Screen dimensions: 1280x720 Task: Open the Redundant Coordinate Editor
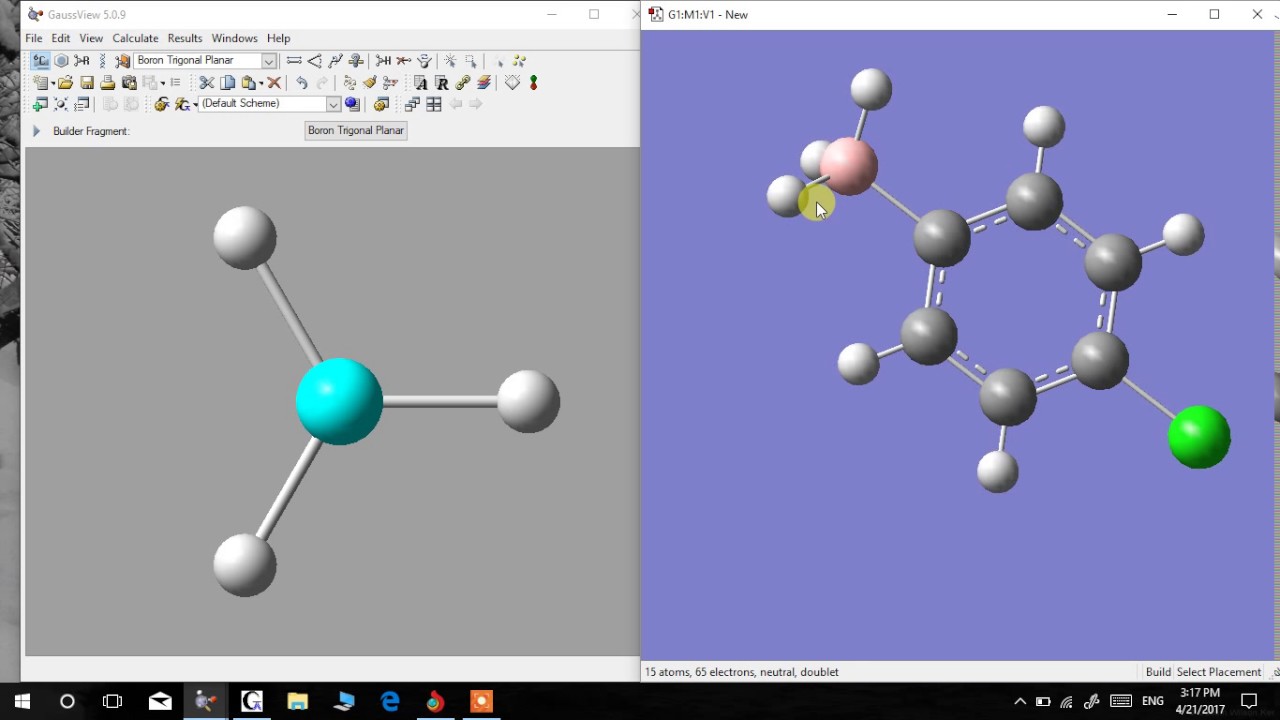click(441, 82)
